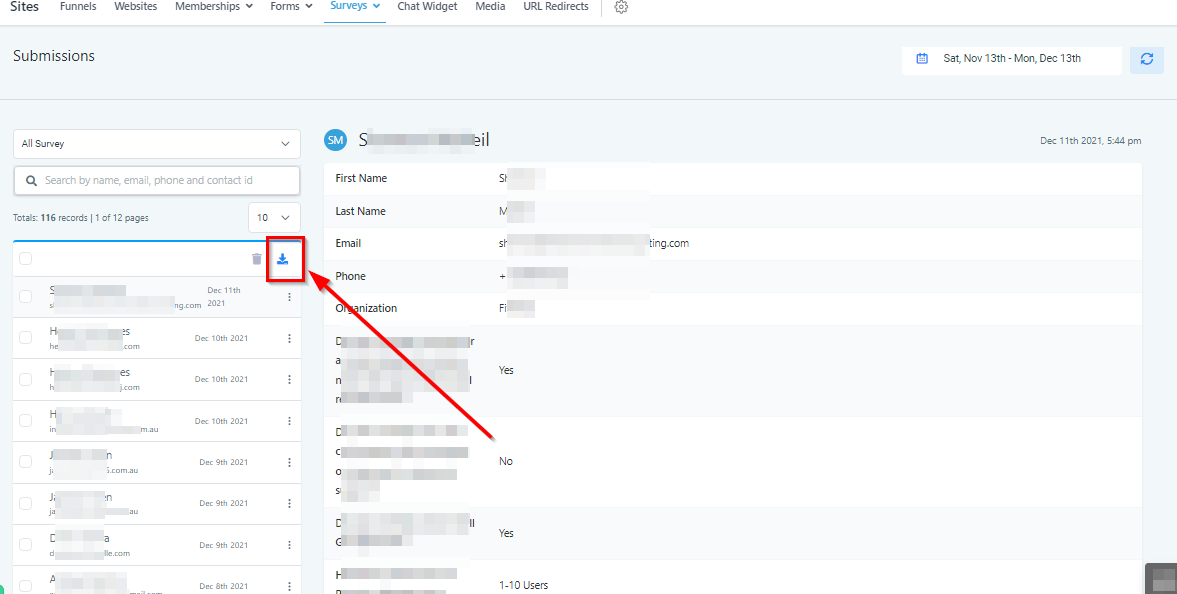This screenshot has width=1177, height=594.
Task: Click the refresh submissions button
Action: 1146,59
